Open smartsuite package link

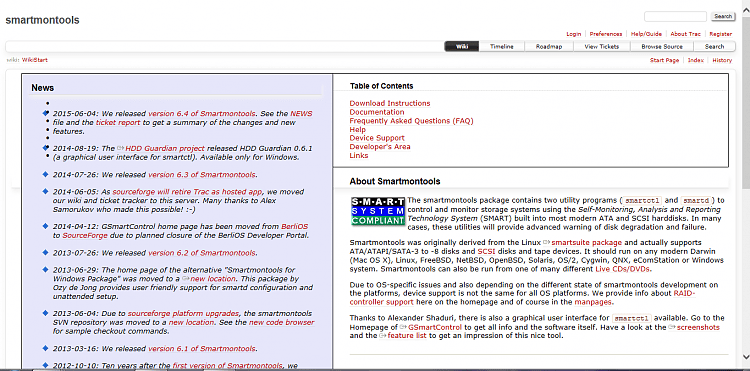point(586,243)
